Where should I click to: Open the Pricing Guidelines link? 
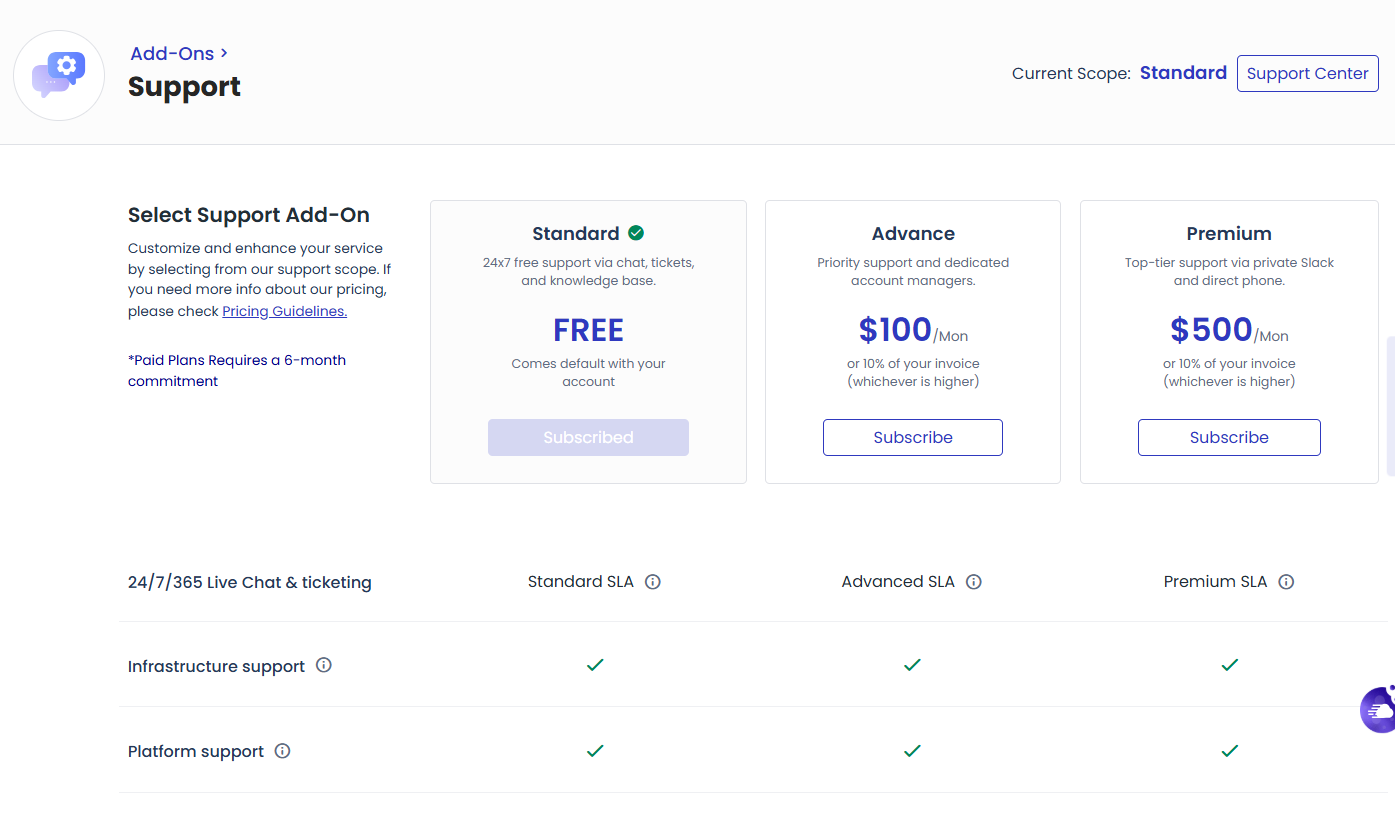click(284, 311)
